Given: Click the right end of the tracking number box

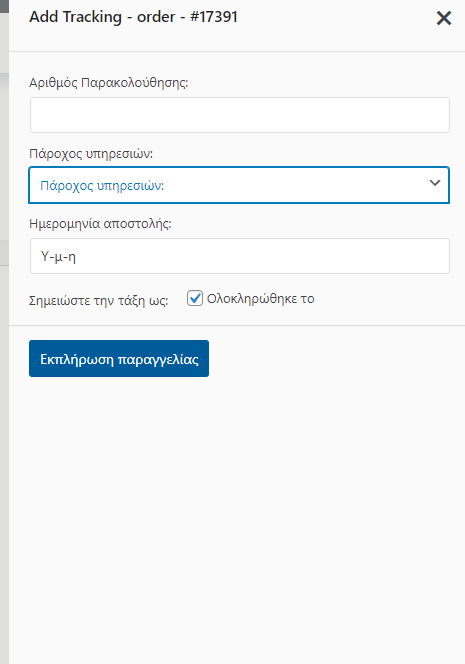Looking at the screenshot, I should (x=436, y=115).
